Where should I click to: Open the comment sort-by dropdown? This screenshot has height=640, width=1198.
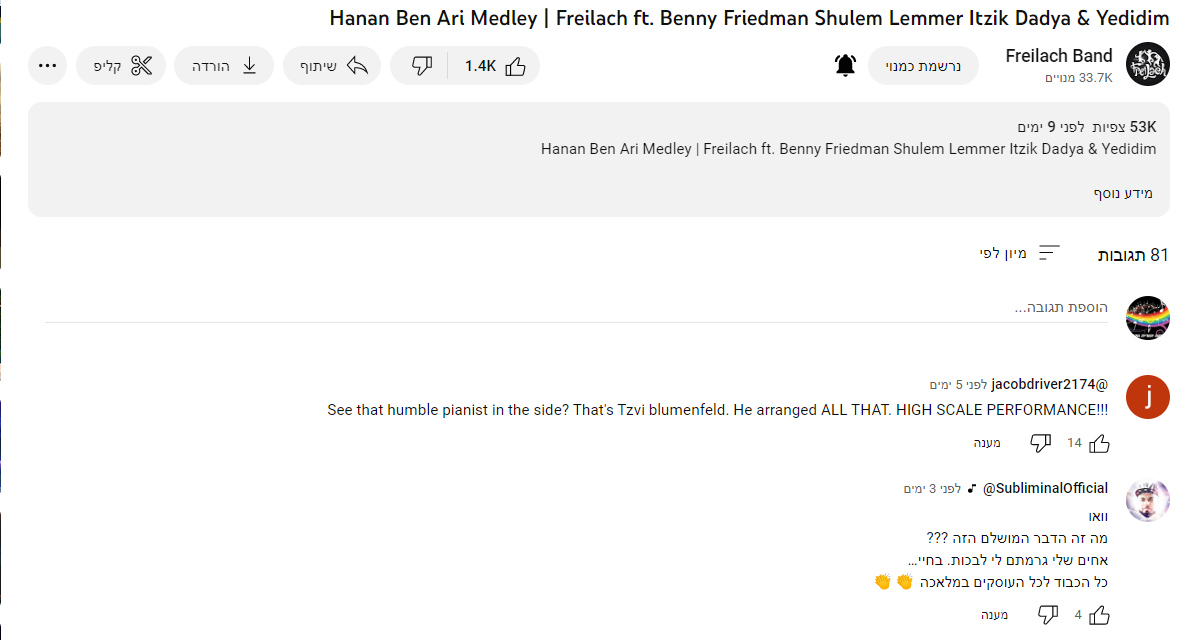tap(1019, 254)
